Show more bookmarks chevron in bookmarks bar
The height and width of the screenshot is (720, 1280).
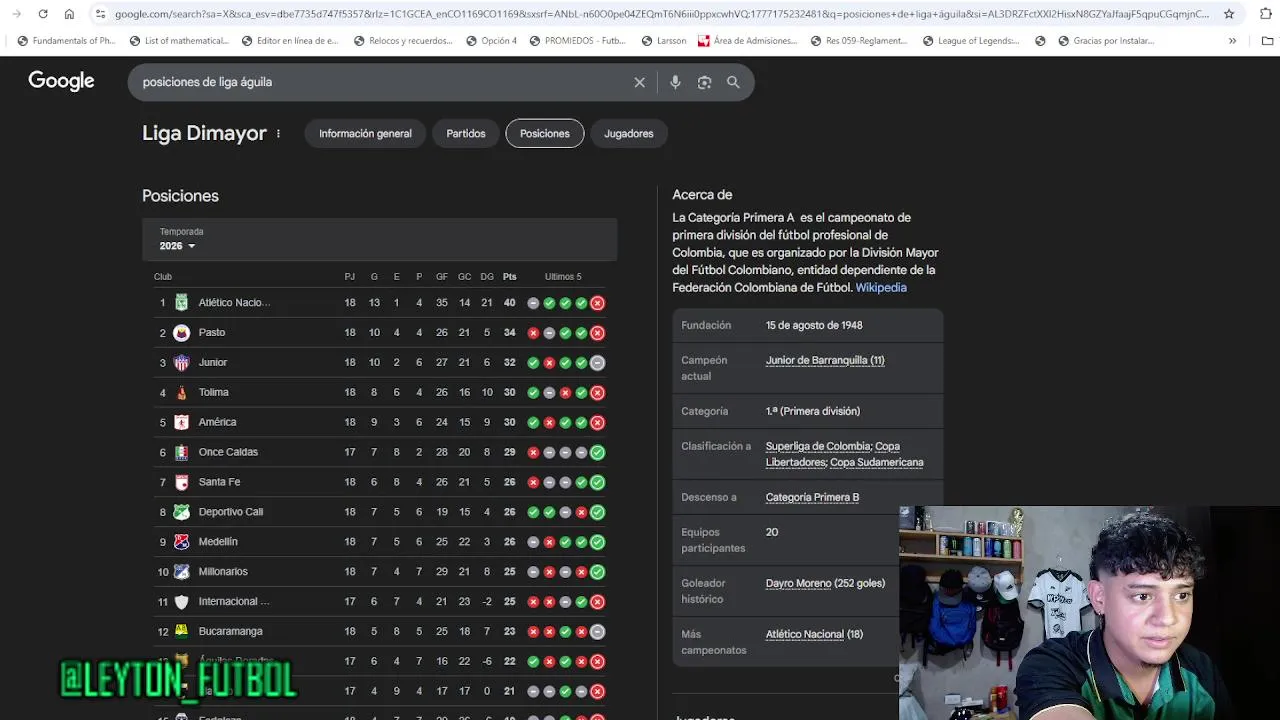(1232, 41)
